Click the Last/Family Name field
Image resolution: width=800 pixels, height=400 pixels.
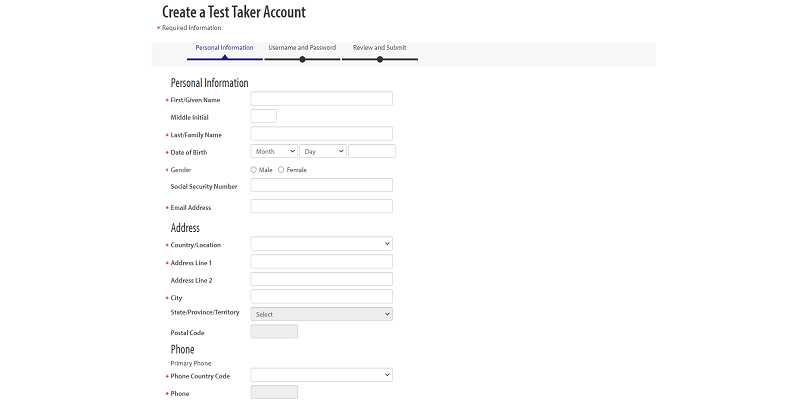pos(321,134)
